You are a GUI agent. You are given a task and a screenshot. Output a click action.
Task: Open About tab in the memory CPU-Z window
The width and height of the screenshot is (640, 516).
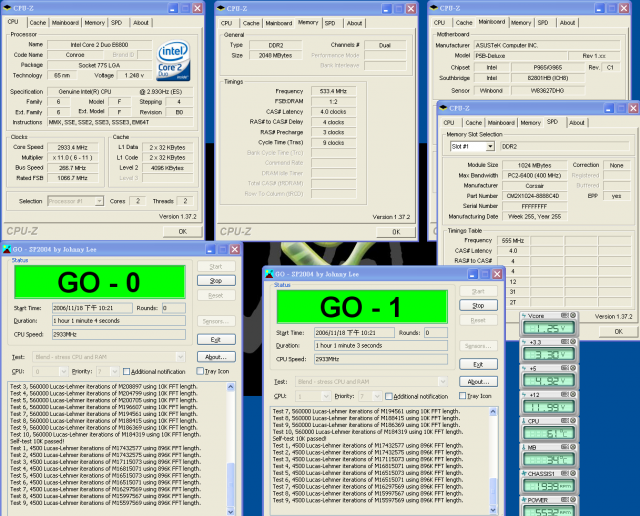354,23
